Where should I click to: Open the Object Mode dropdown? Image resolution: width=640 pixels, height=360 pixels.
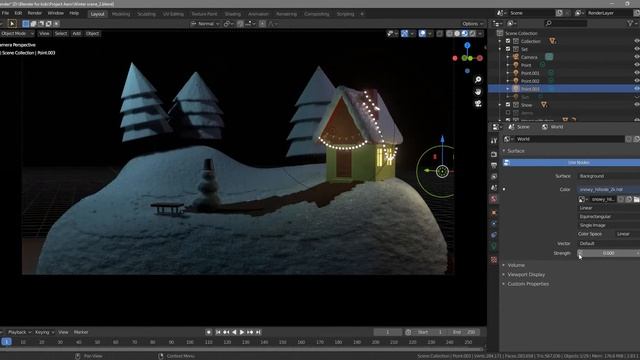click(x=17, y=33)
